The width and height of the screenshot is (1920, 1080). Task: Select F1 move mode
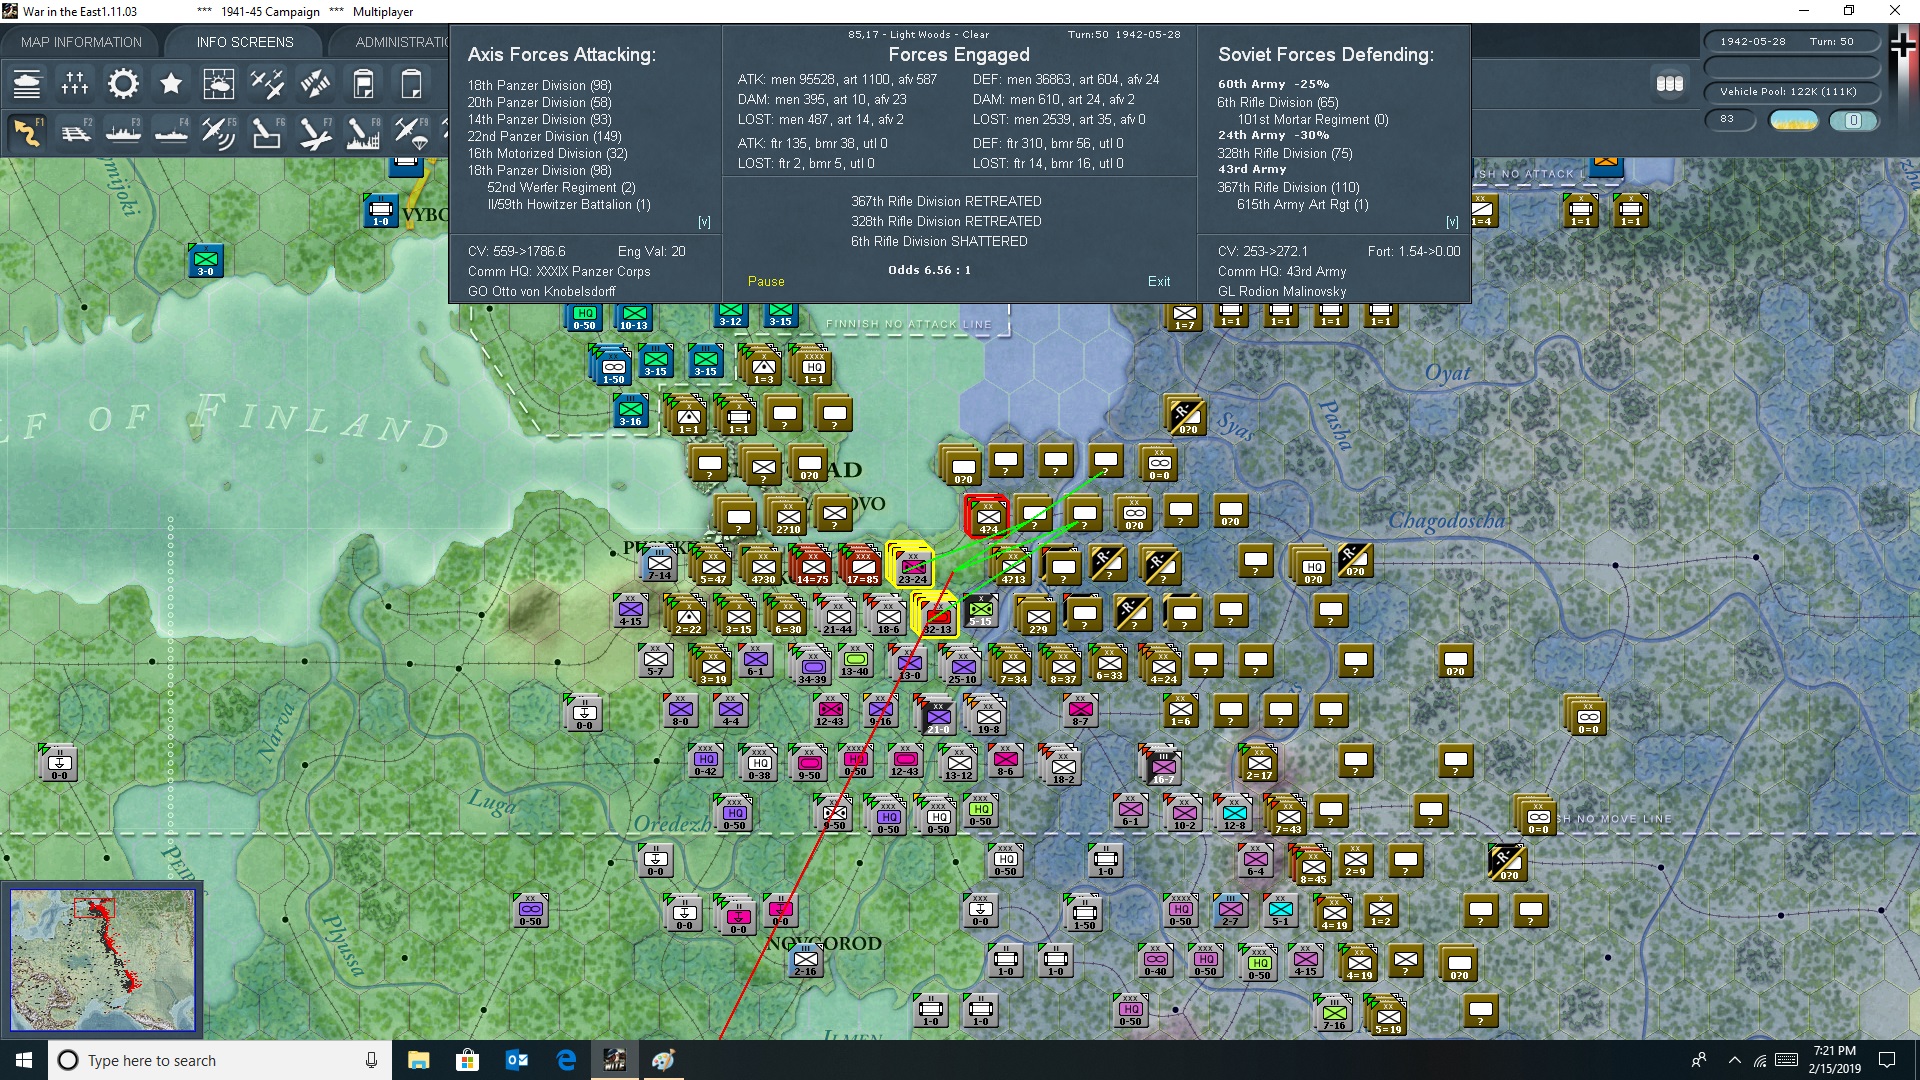[27, 133]
